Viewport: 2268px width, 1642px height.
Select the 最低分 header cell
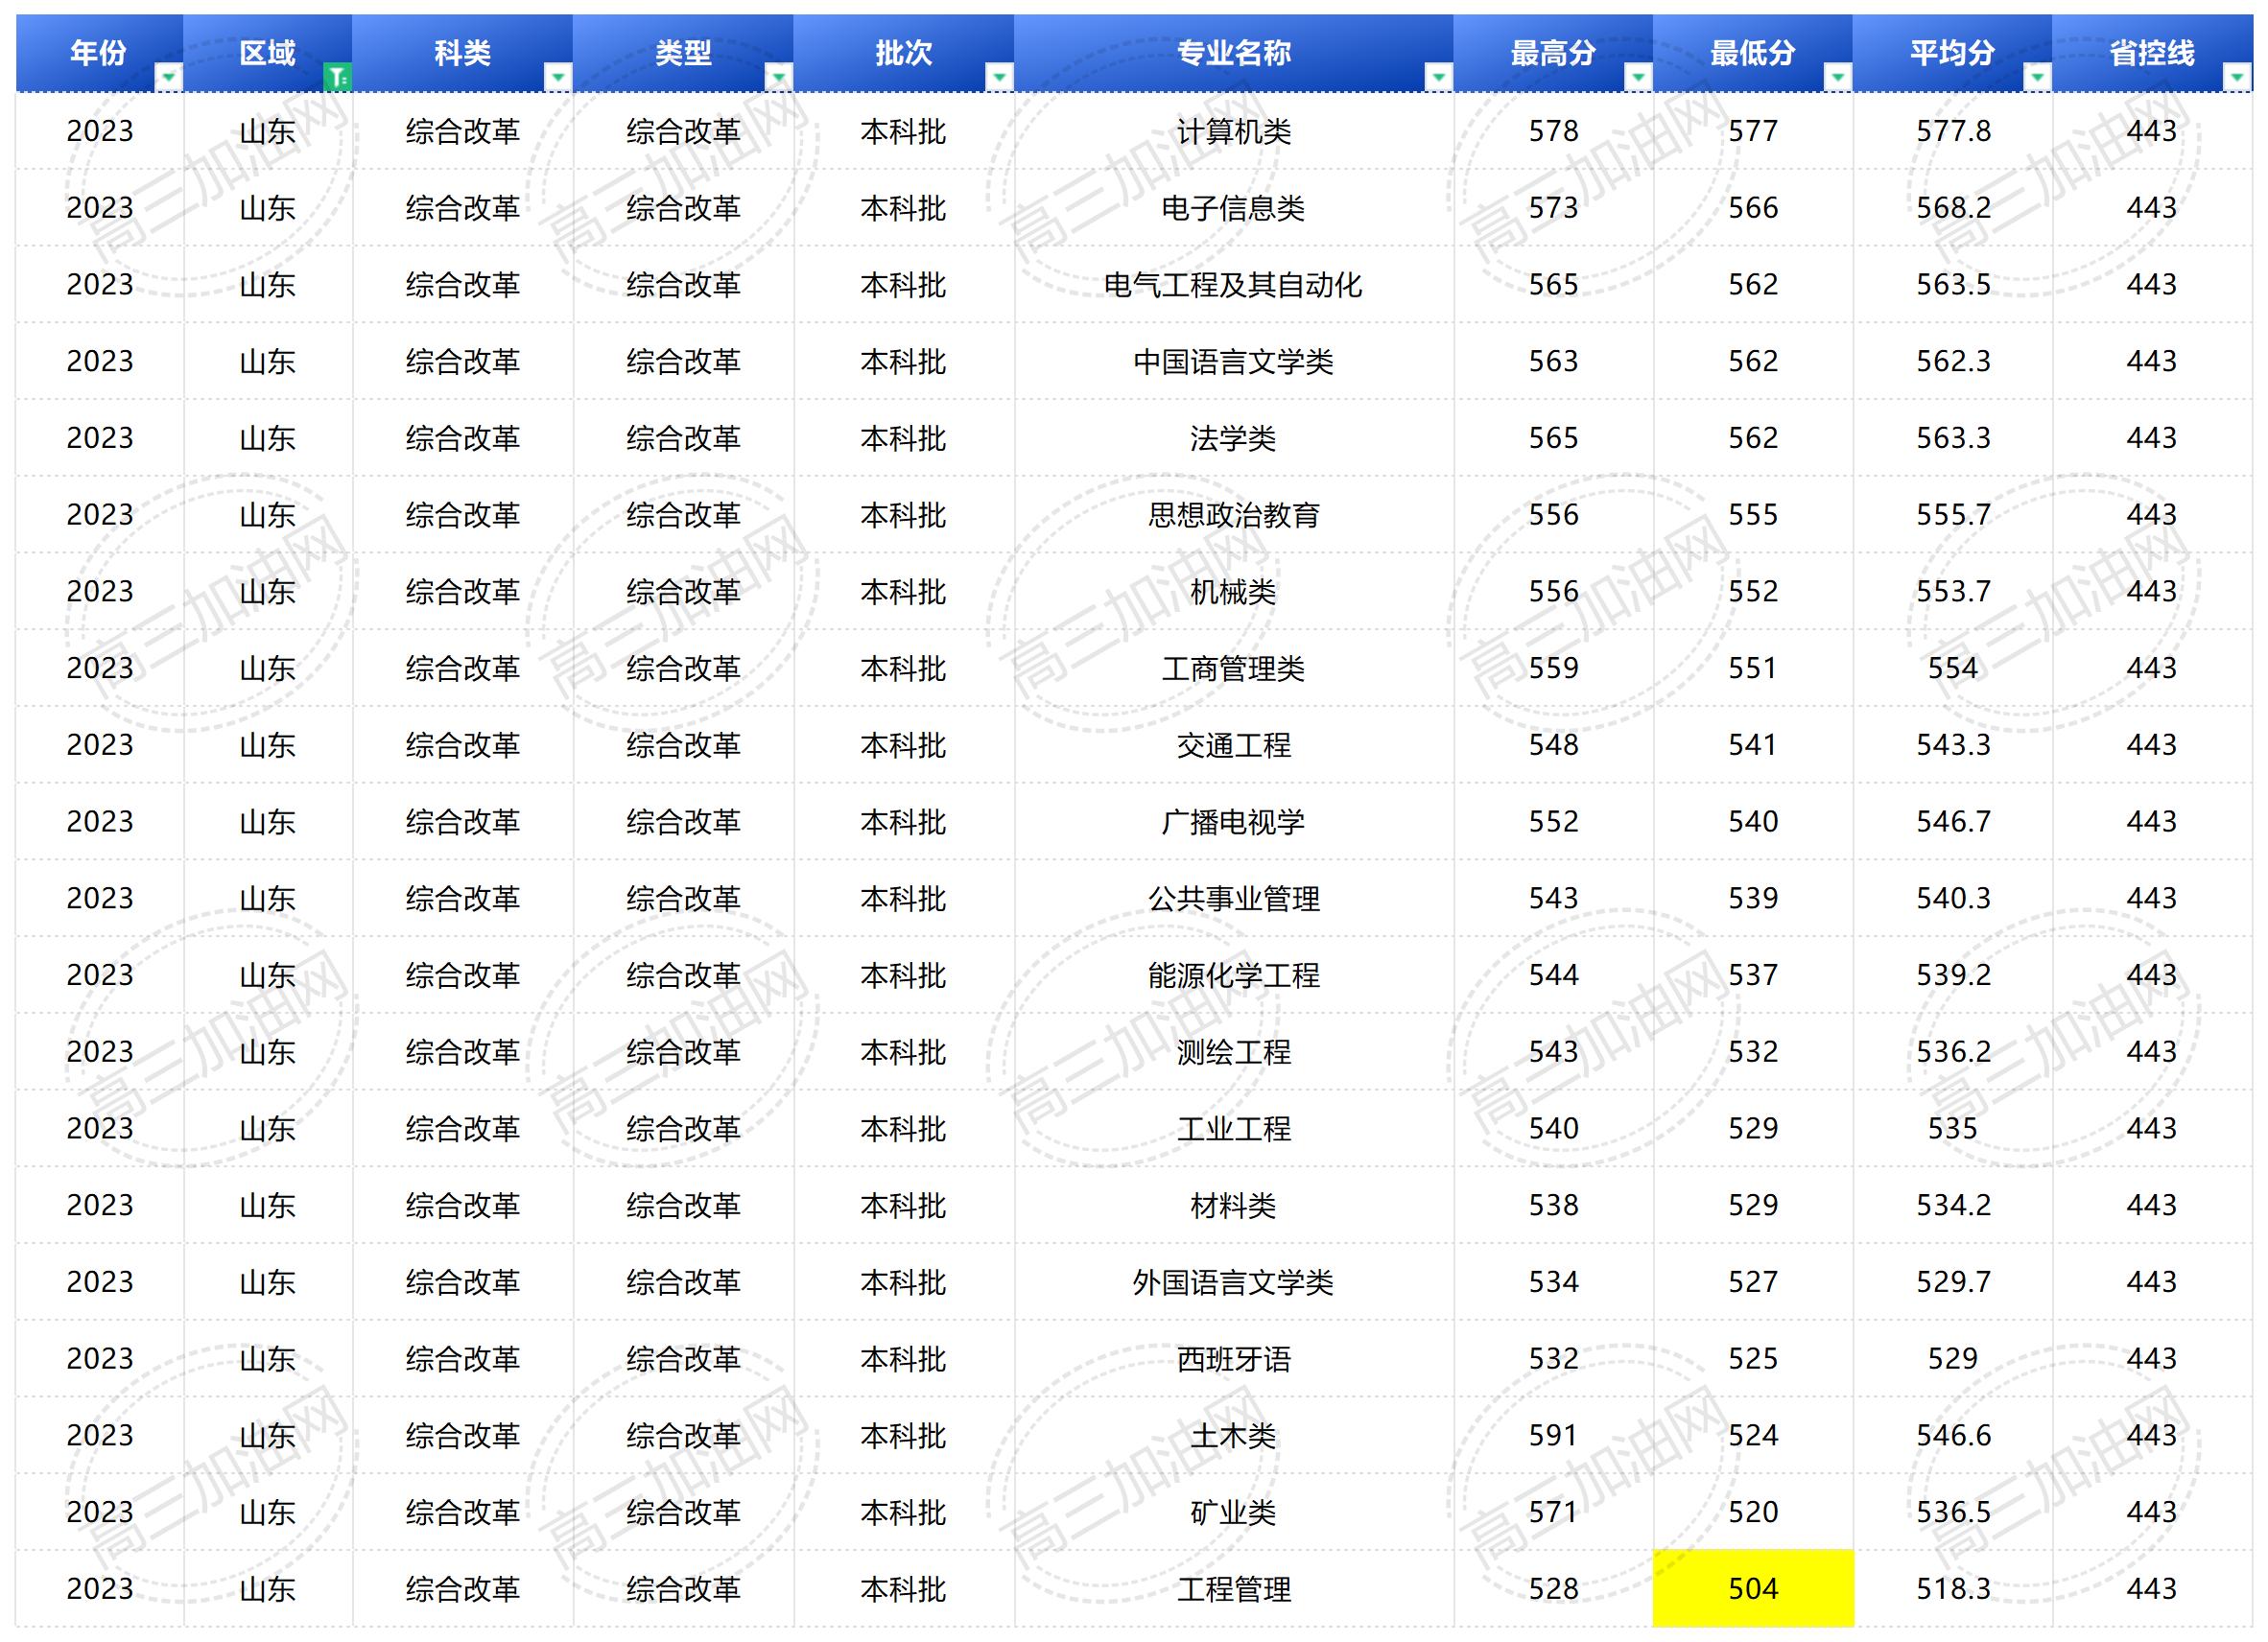point(1753,53)
